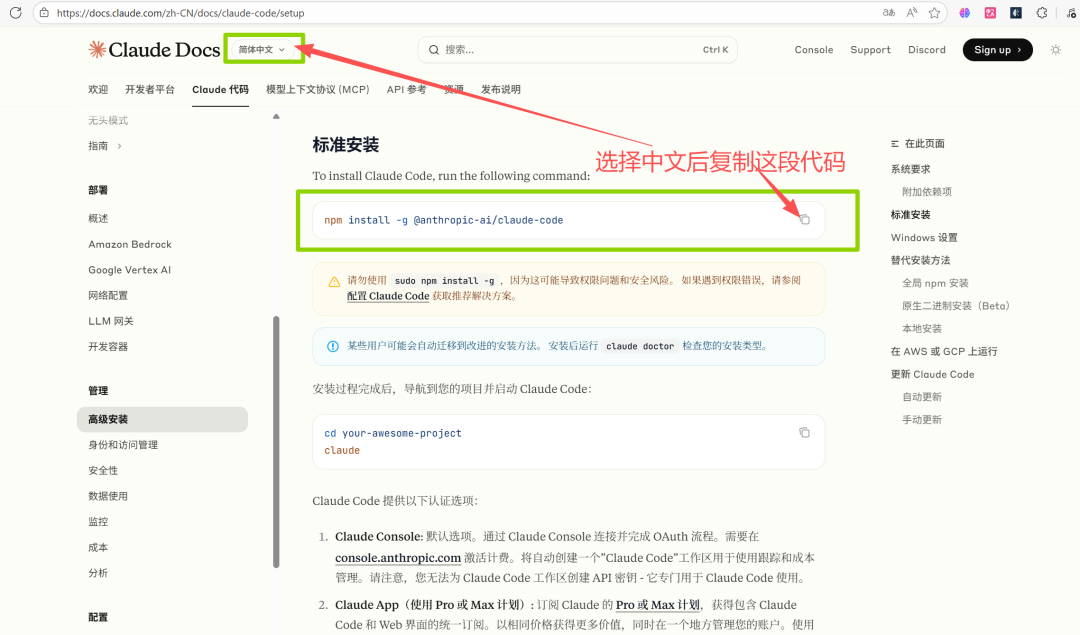Viewport: 1080px width, 635px height.
Task: Open 无头模式 in the sidebar
Action: [x=108, y=121]
